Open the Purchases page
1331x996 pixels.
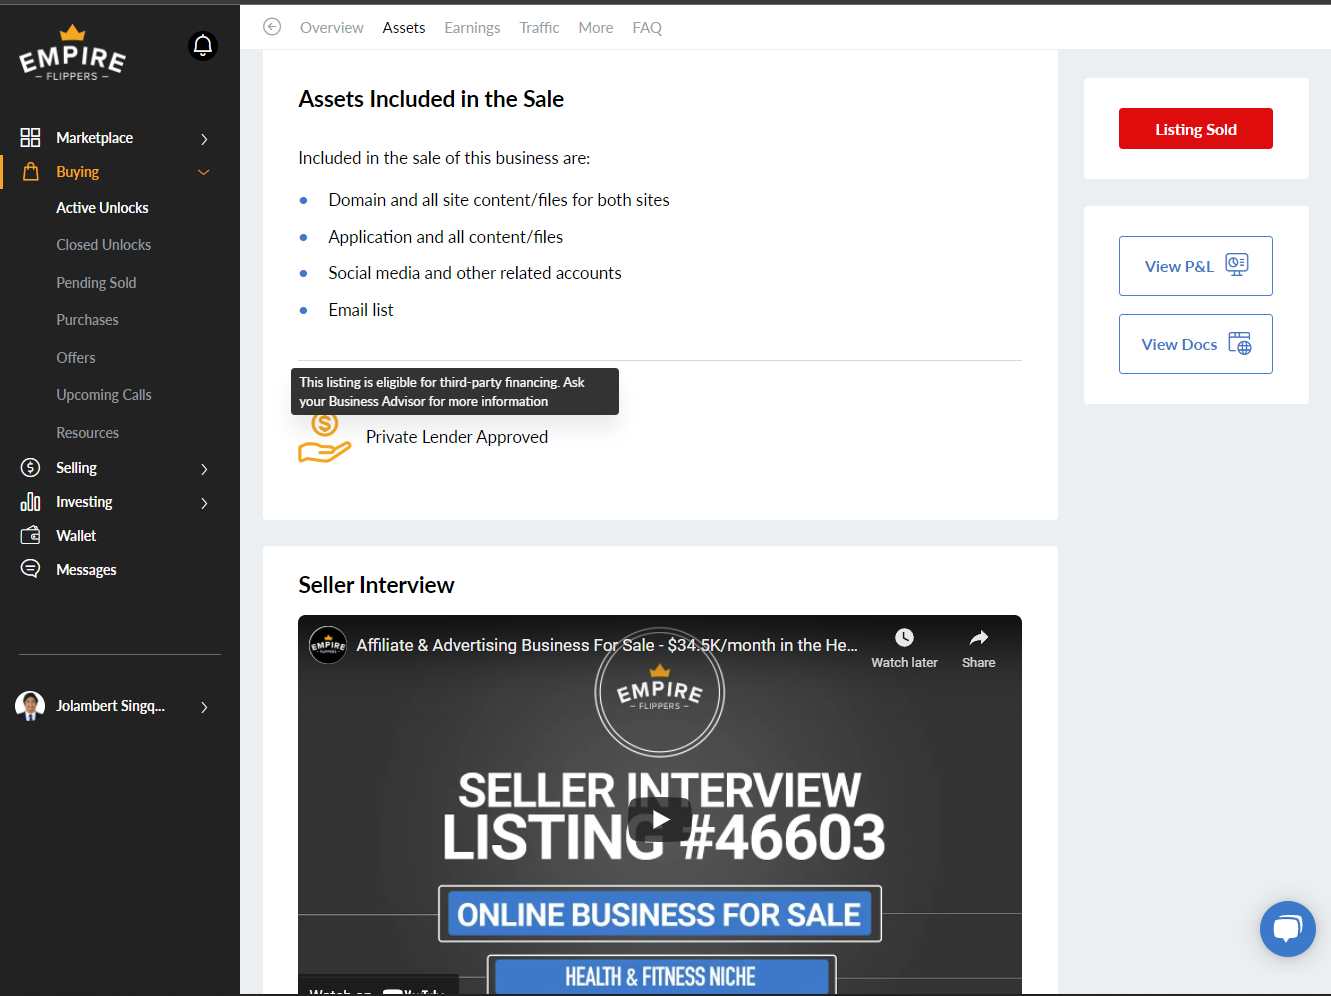coord(87,320)
